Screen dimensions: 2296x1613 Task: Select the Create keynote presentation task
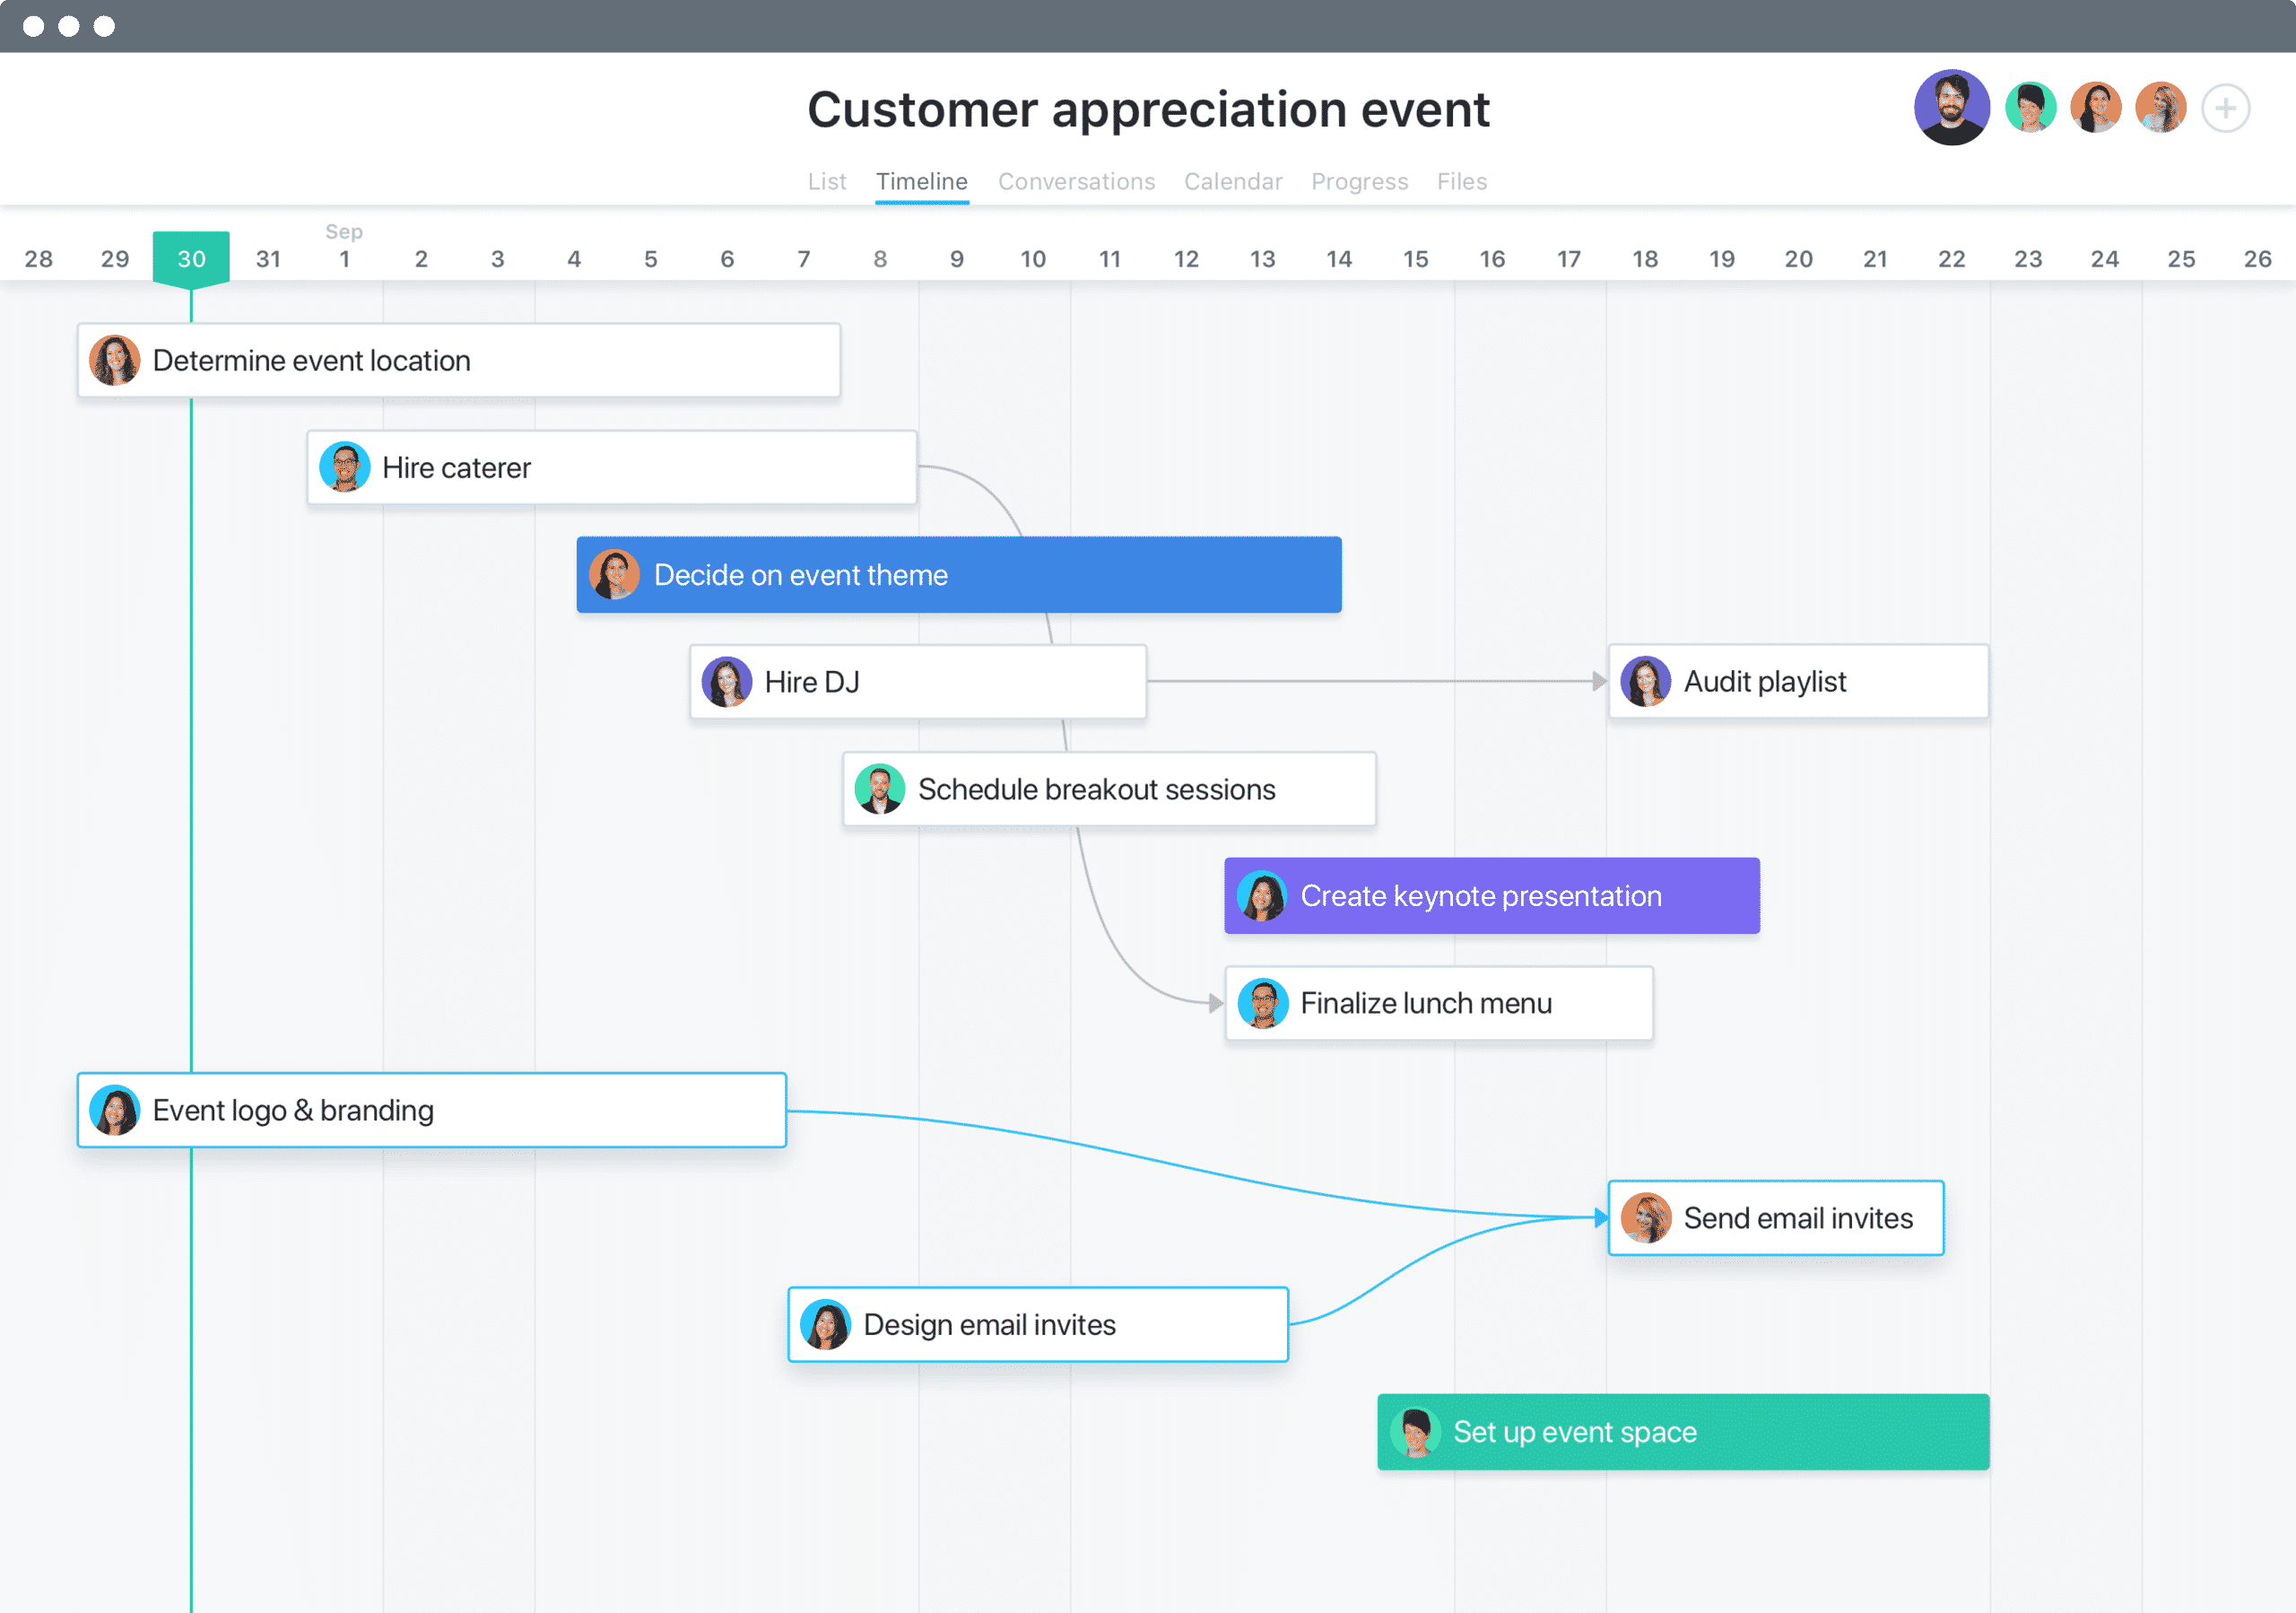point(1492,895)
